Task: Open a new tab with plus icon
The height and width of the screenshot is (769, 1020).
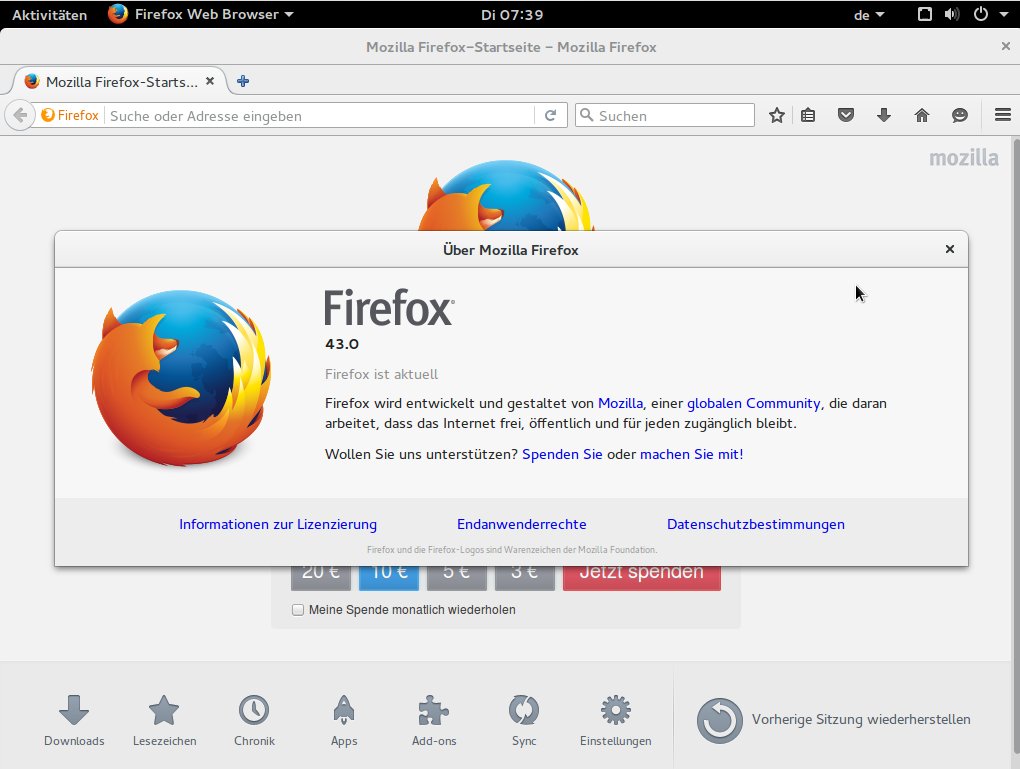Action: click(243, 81)
